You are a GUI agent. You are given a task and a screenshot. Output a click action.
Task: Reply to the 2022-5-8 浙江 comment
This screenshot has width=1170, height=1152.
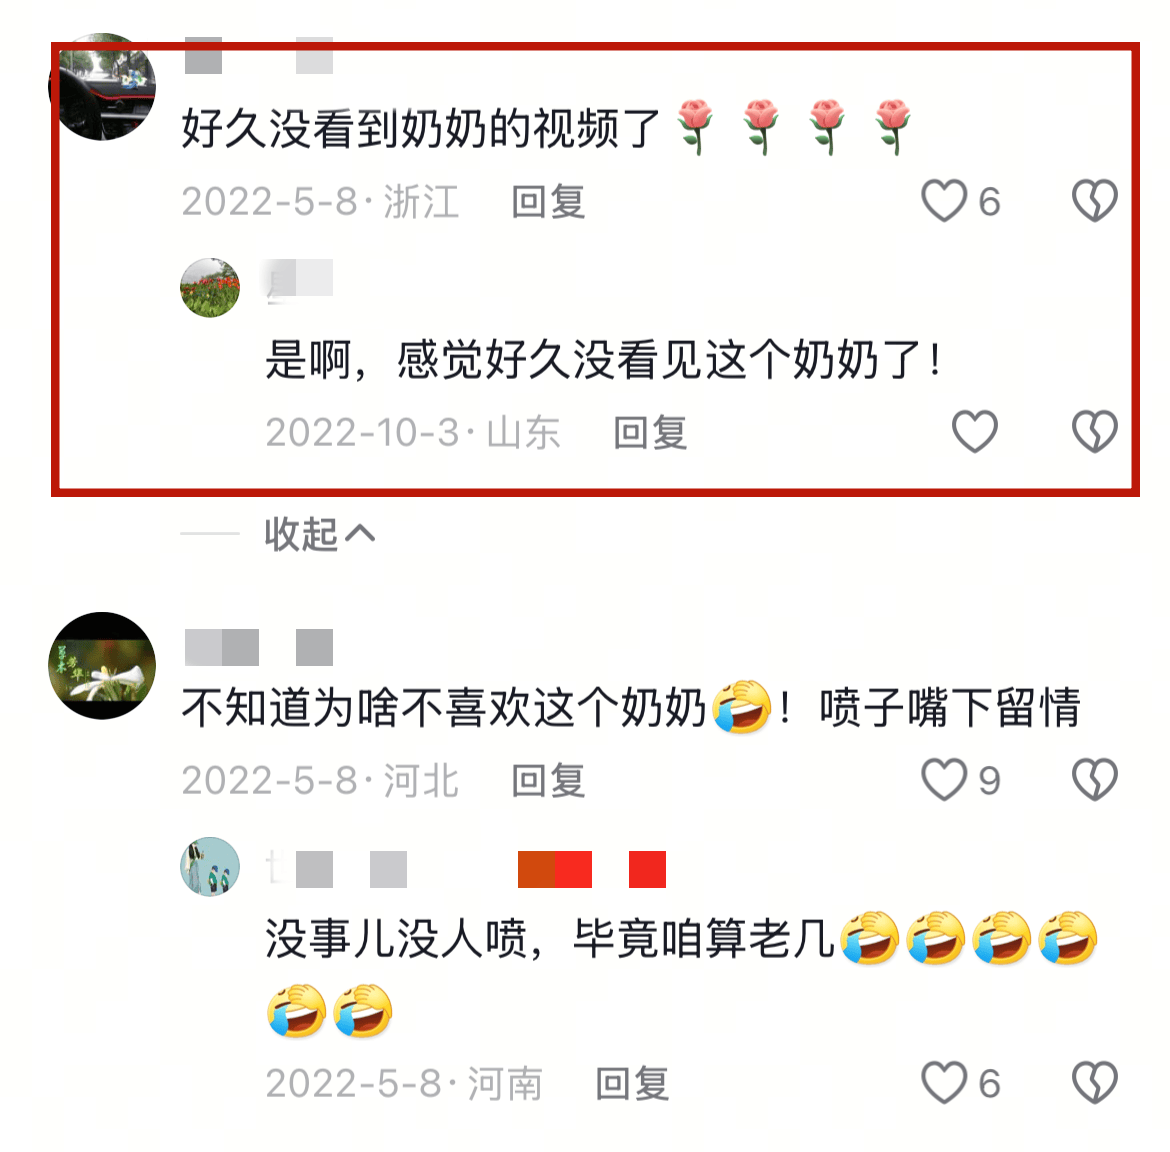[548, 202]
